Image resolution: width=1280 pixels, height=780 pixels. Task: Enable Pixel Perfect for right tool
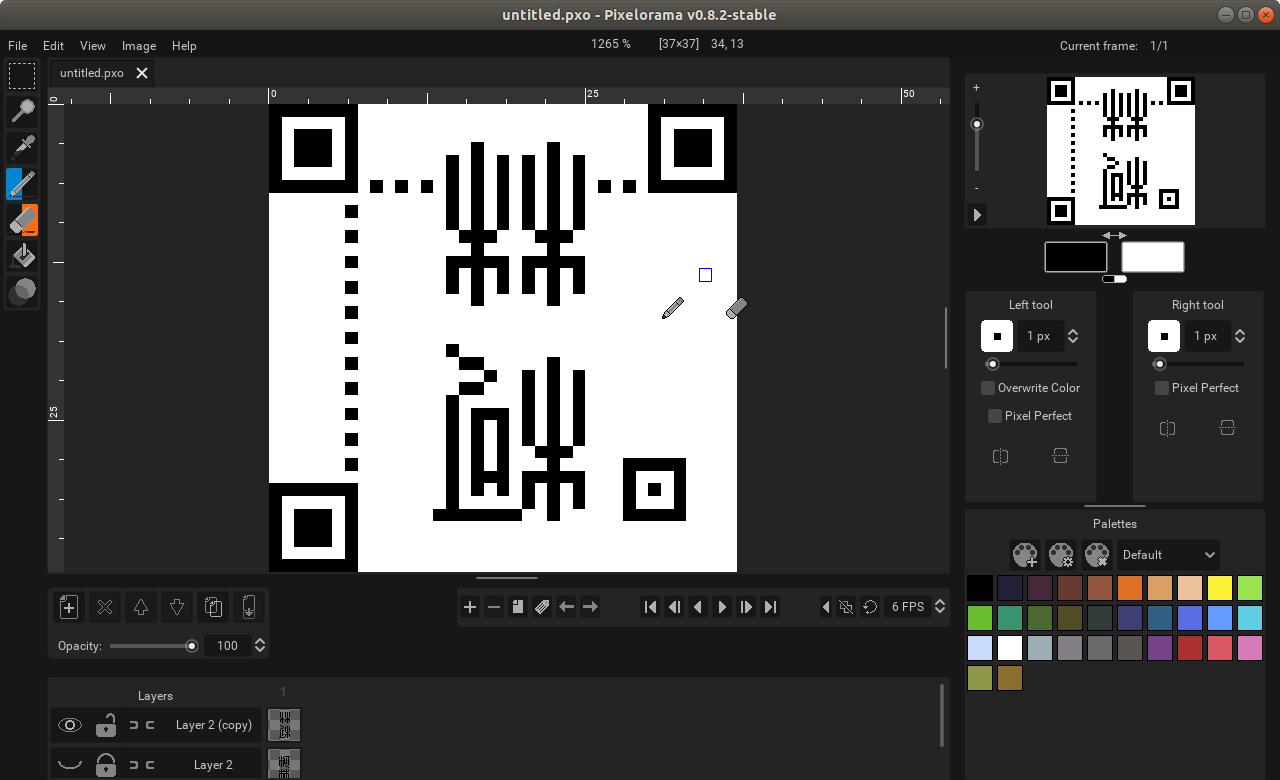tap(1197, 388)
